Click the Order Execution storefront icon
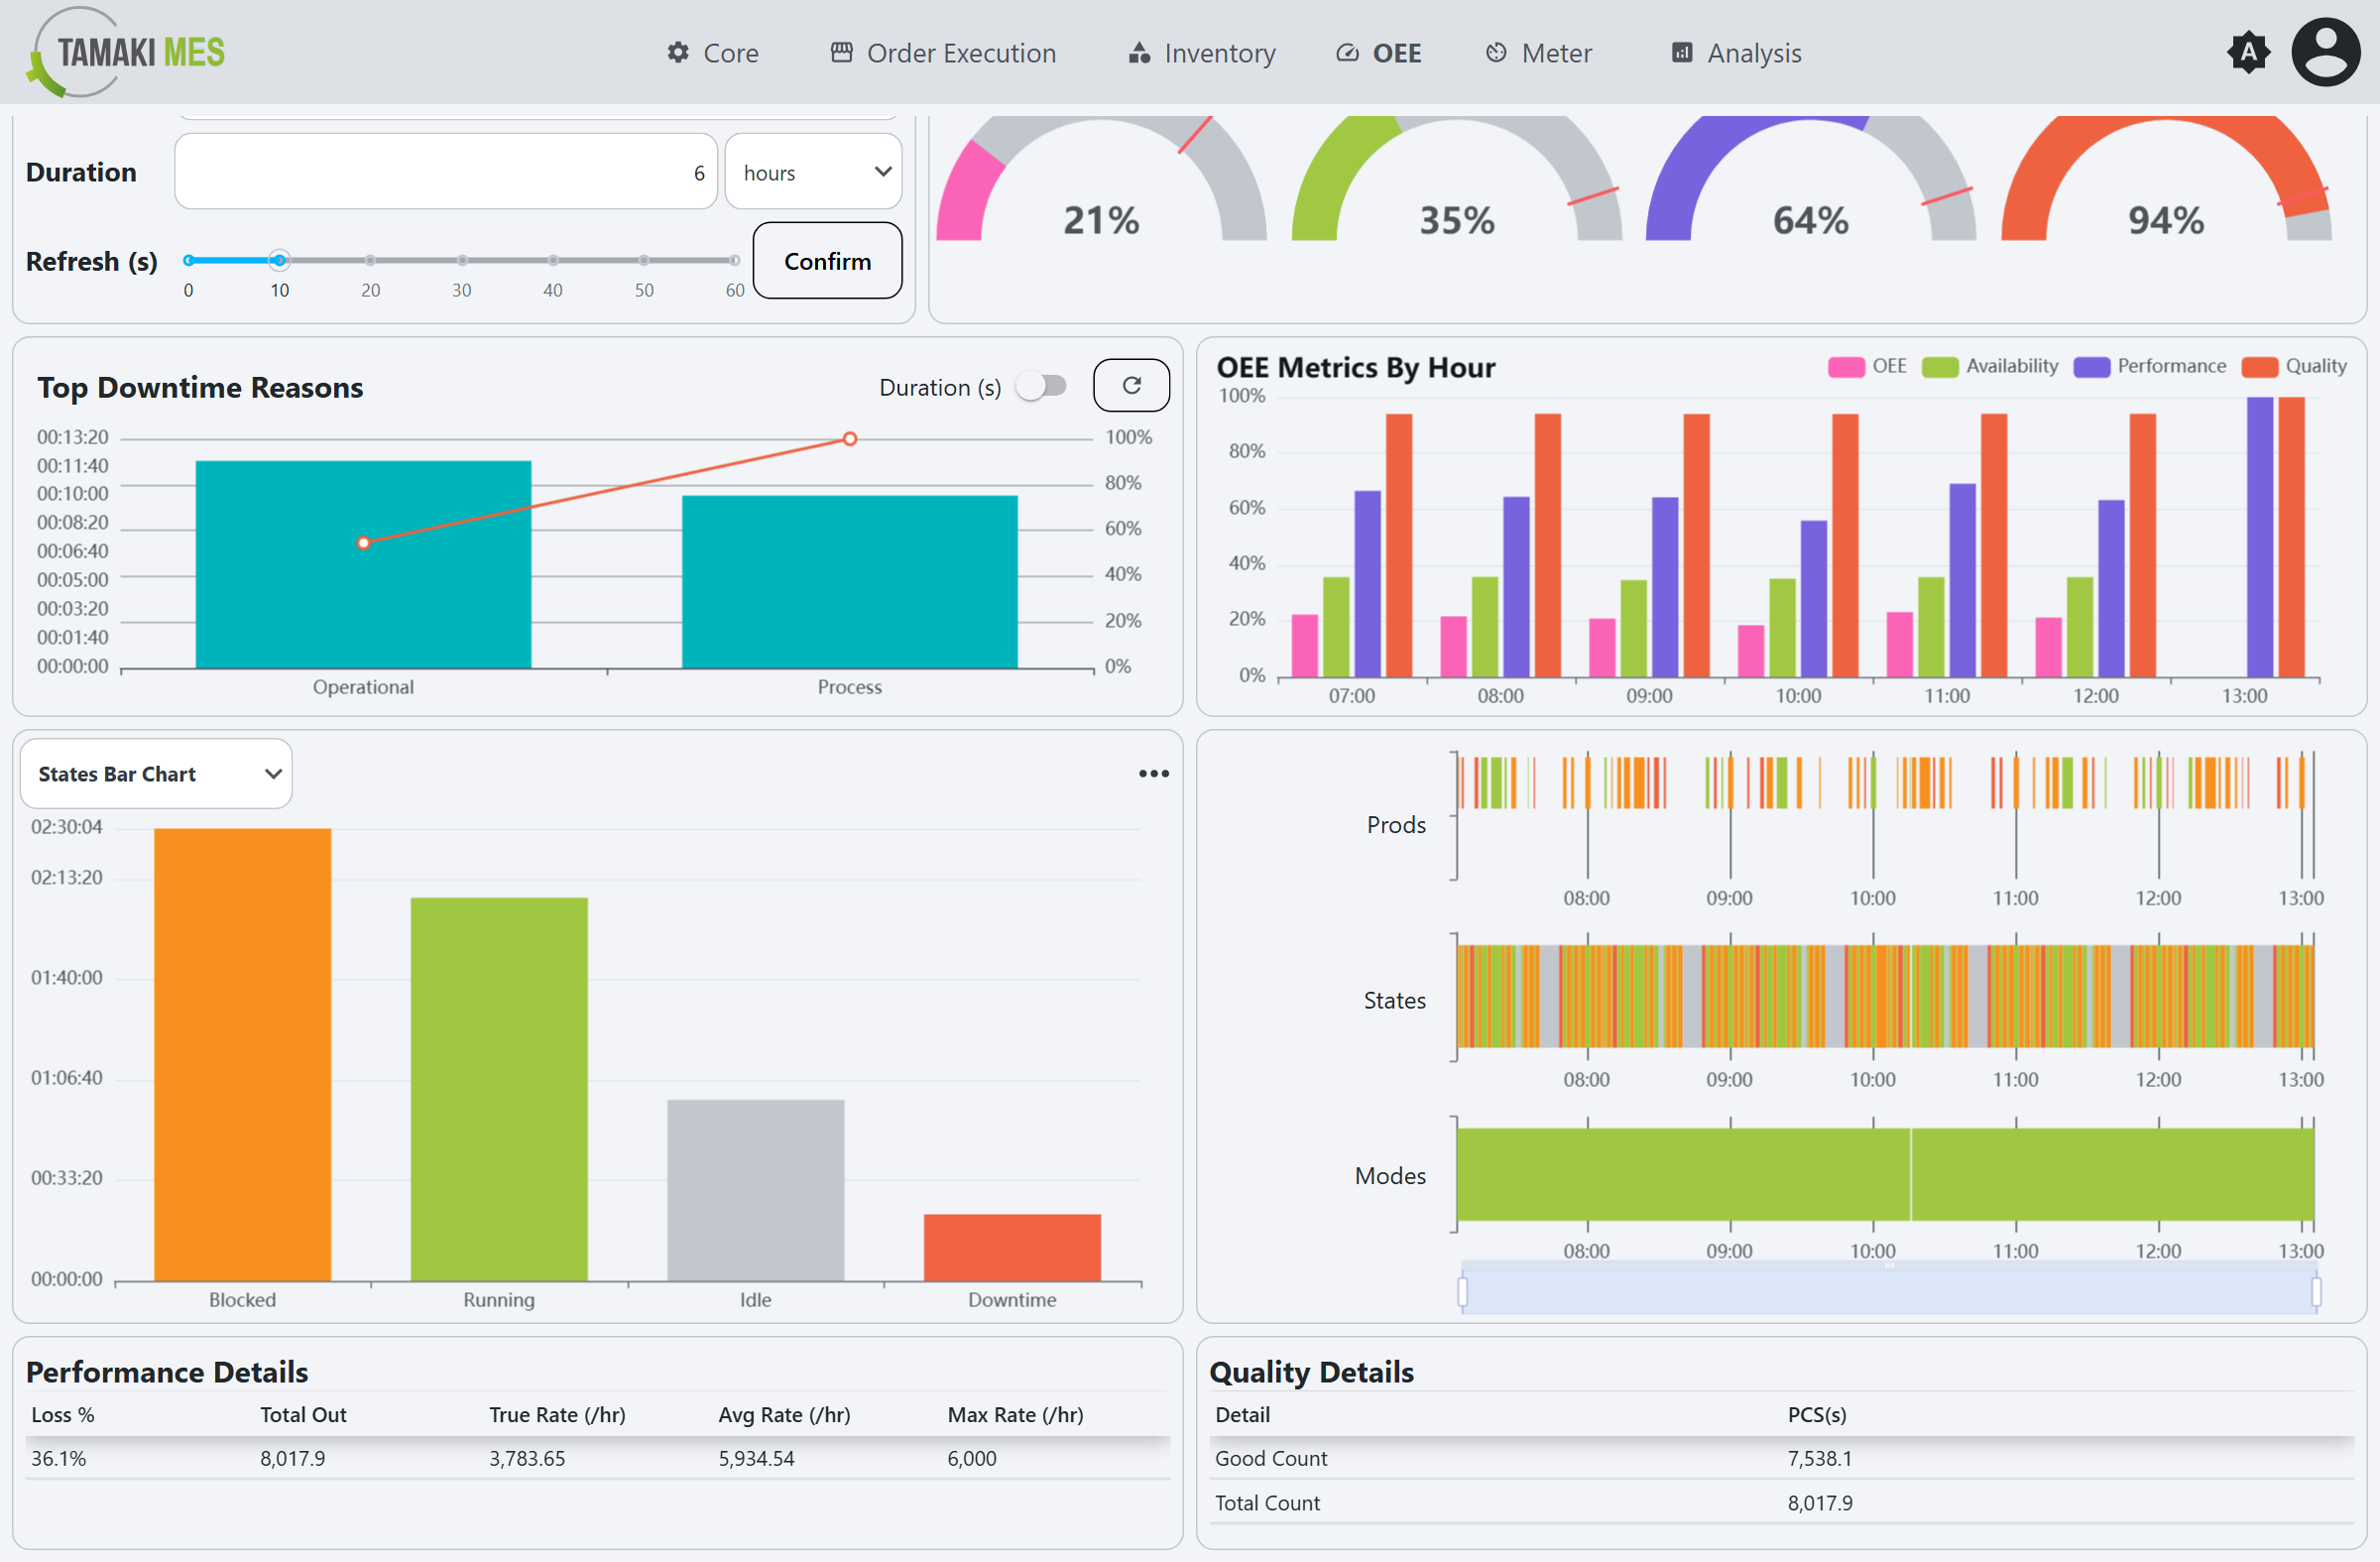2380x1562 pixels. click(x=842, y=53)
